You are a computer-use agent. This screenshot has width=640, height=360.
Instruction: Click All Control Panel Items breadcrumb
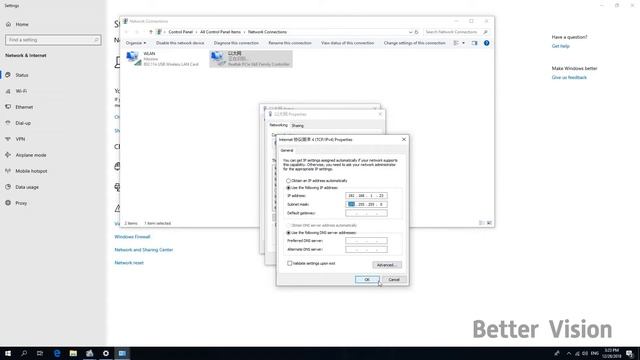point(220,32)
